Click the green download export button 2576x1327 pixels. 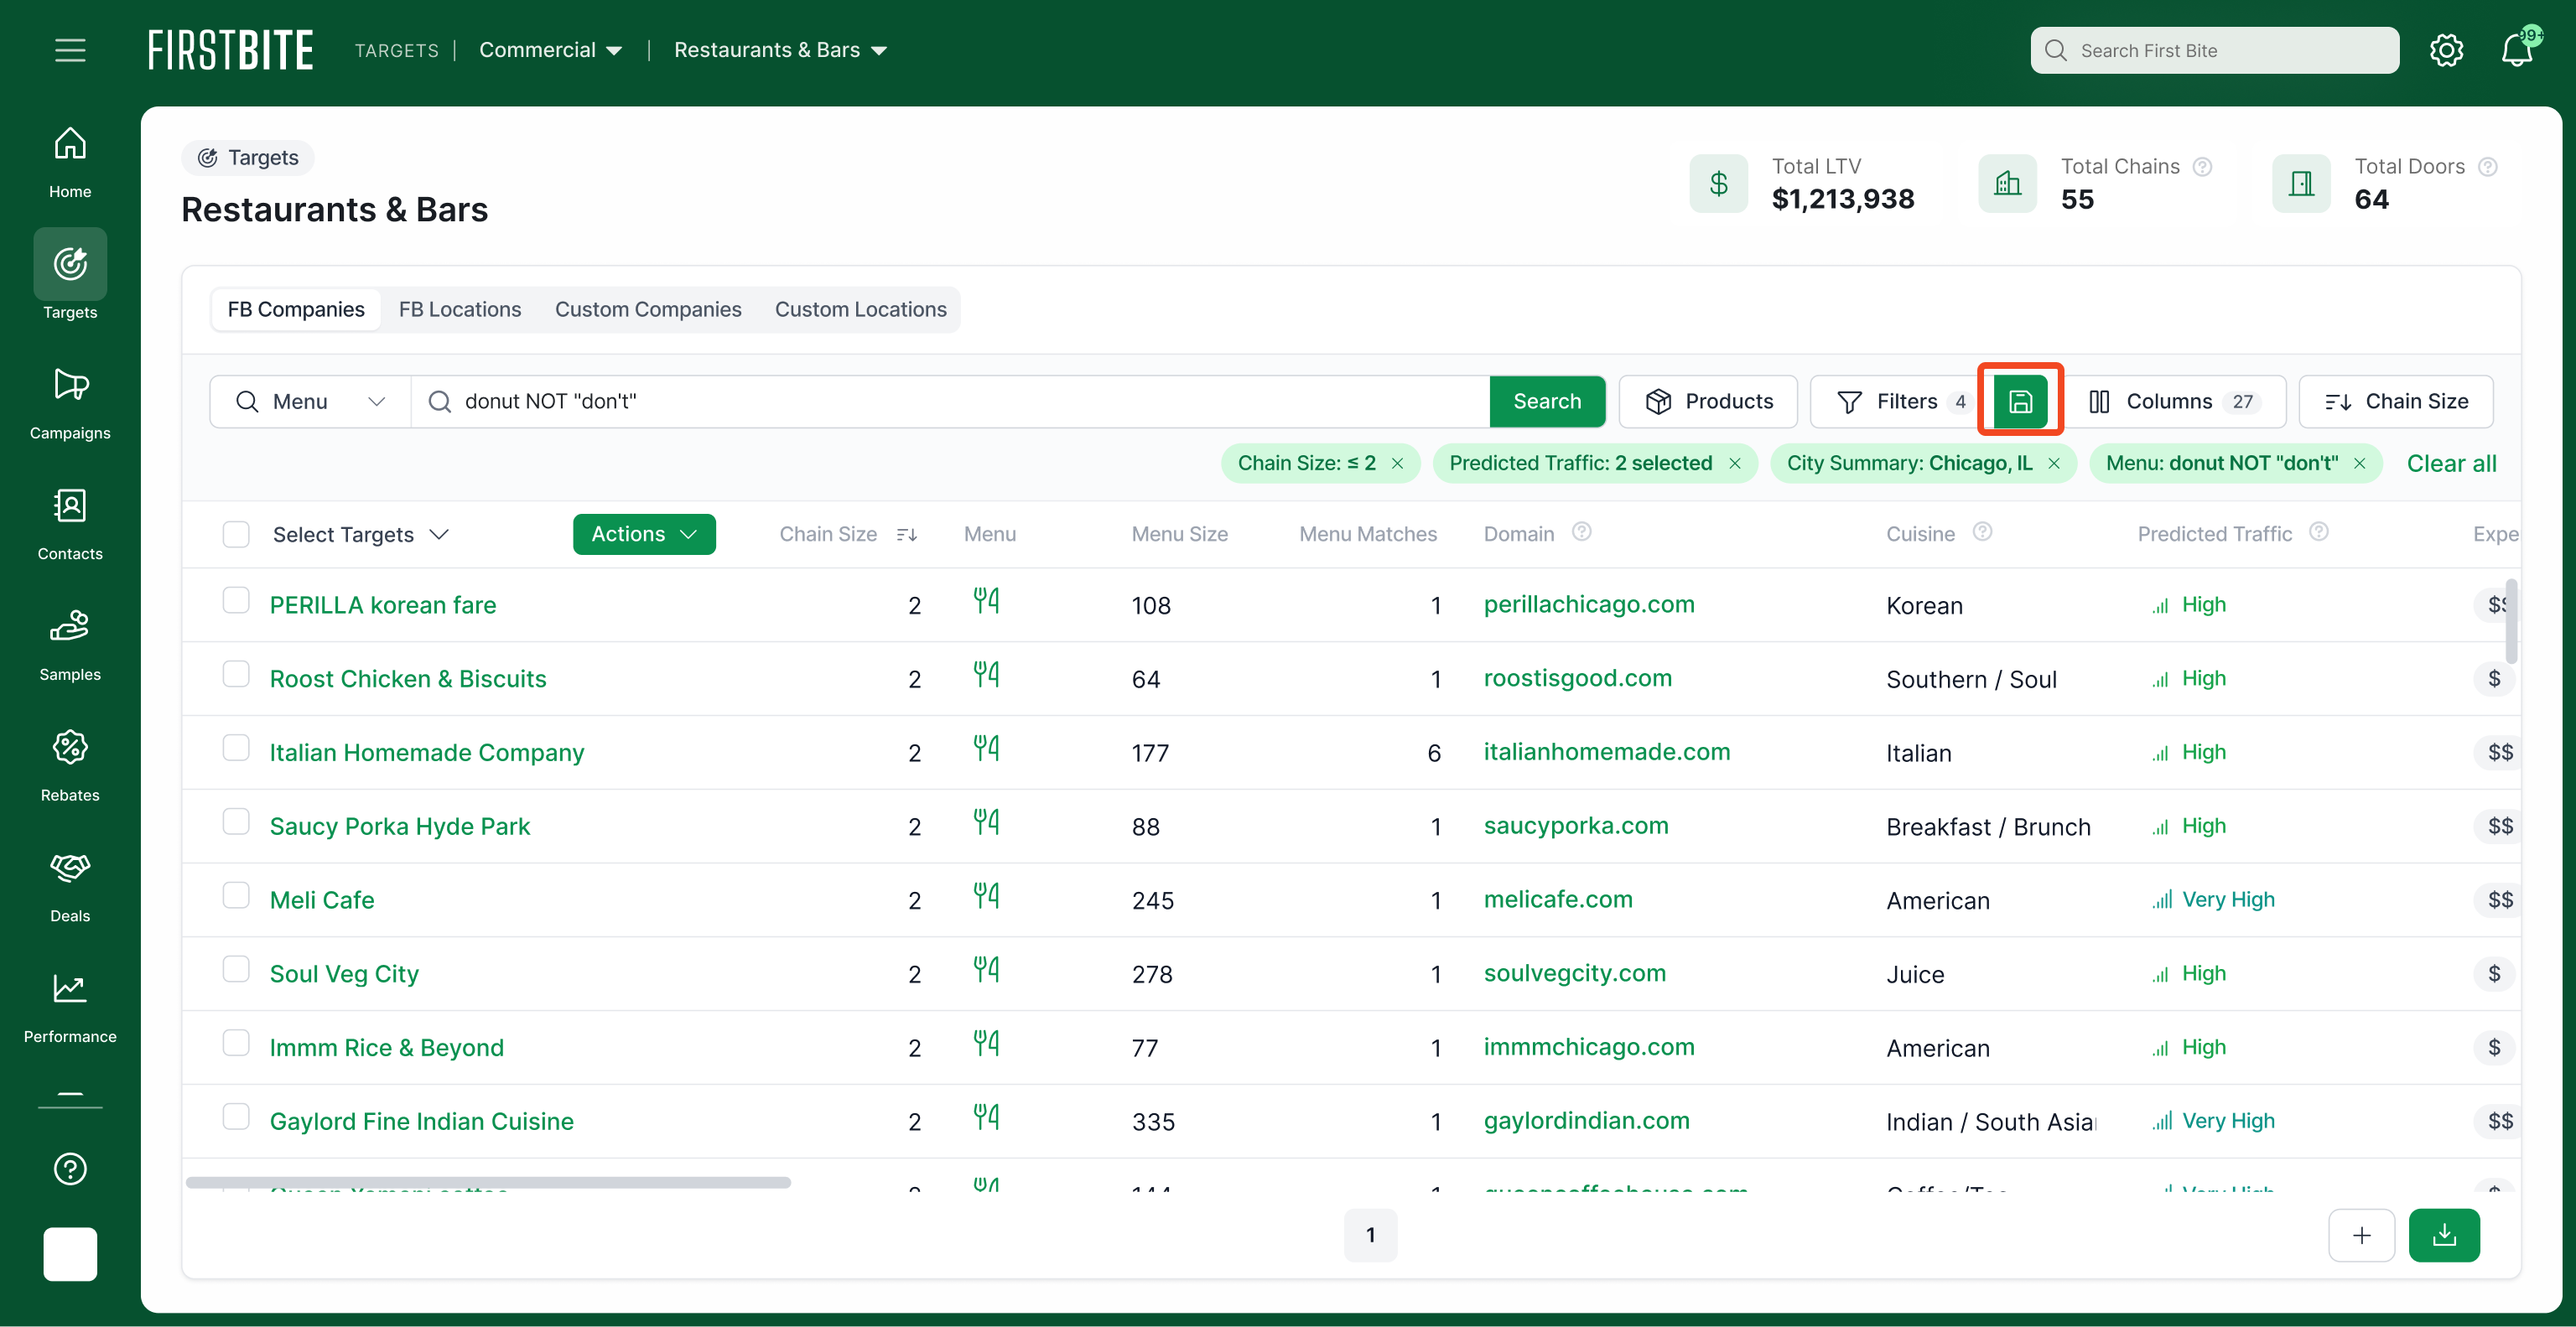(x=2443, y=1235)
